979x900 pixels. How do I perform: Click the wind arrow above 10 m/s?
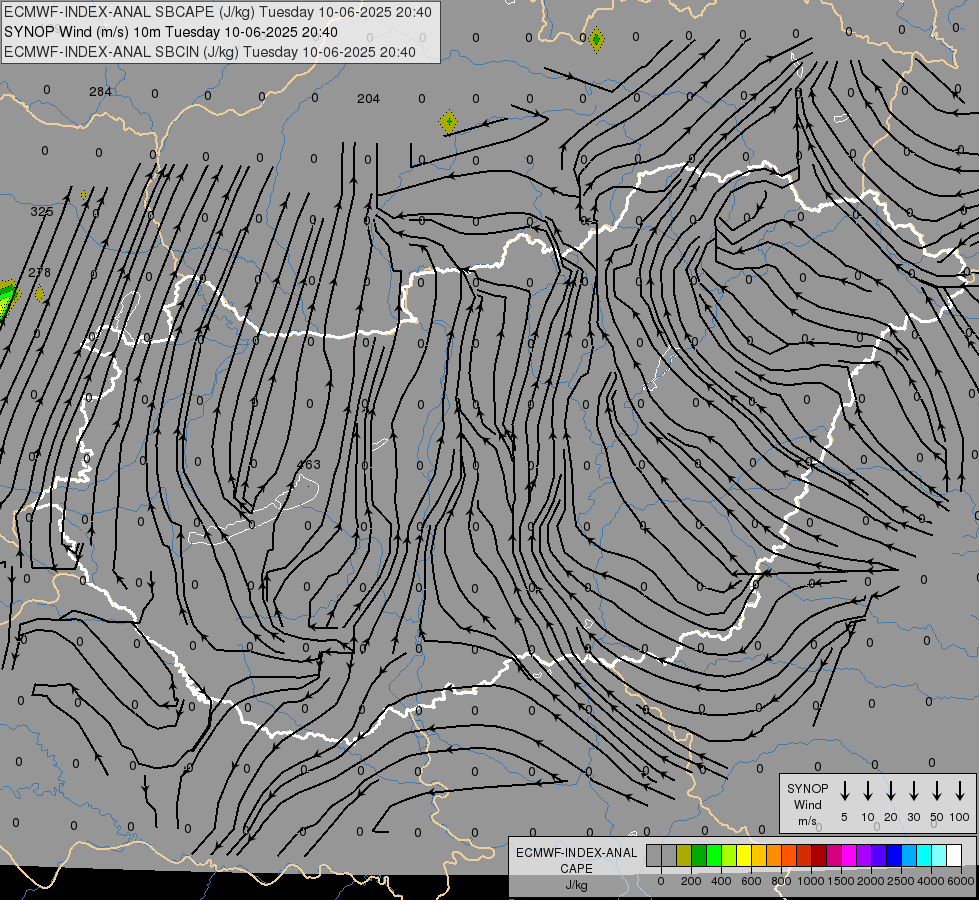pos(867,791)
